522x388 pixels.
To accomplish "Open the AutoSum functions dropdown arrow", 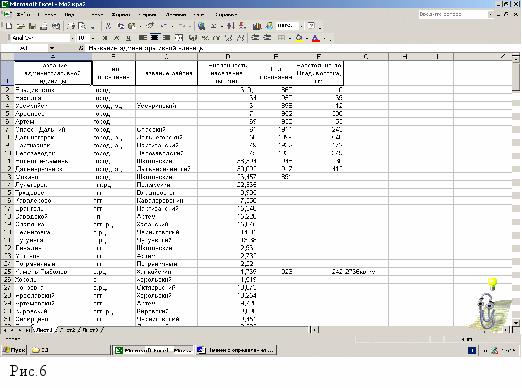I will (221, 26).
